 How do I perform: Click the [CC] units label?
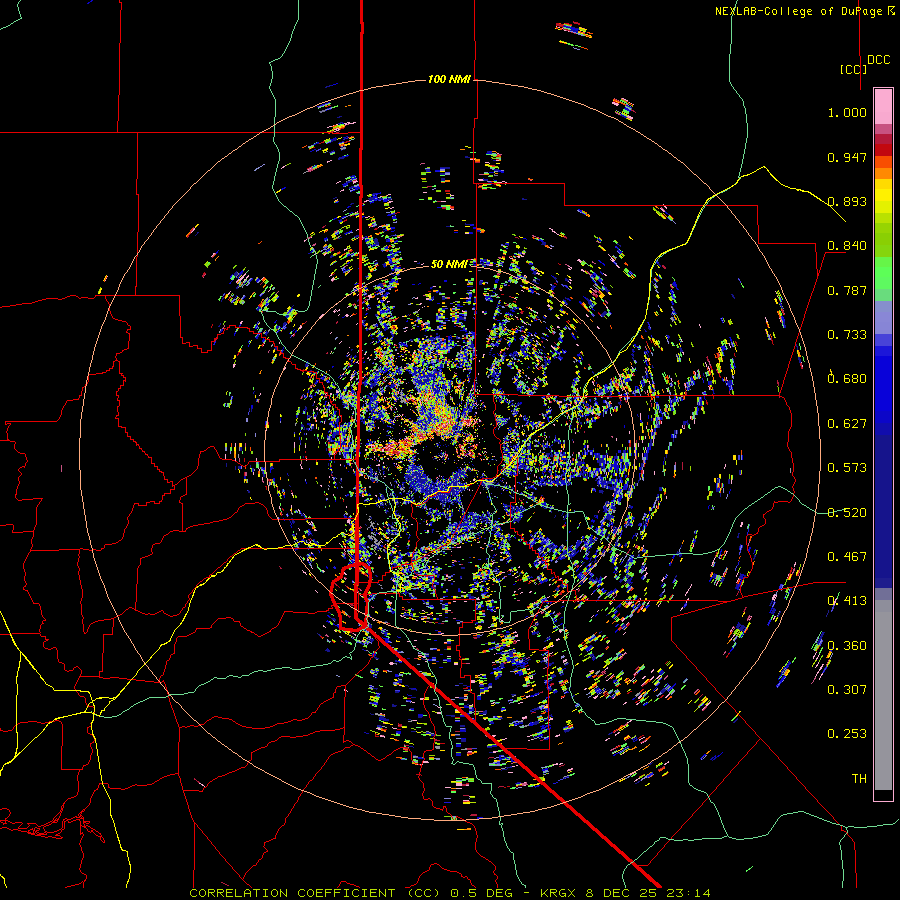tap(853, 69)
